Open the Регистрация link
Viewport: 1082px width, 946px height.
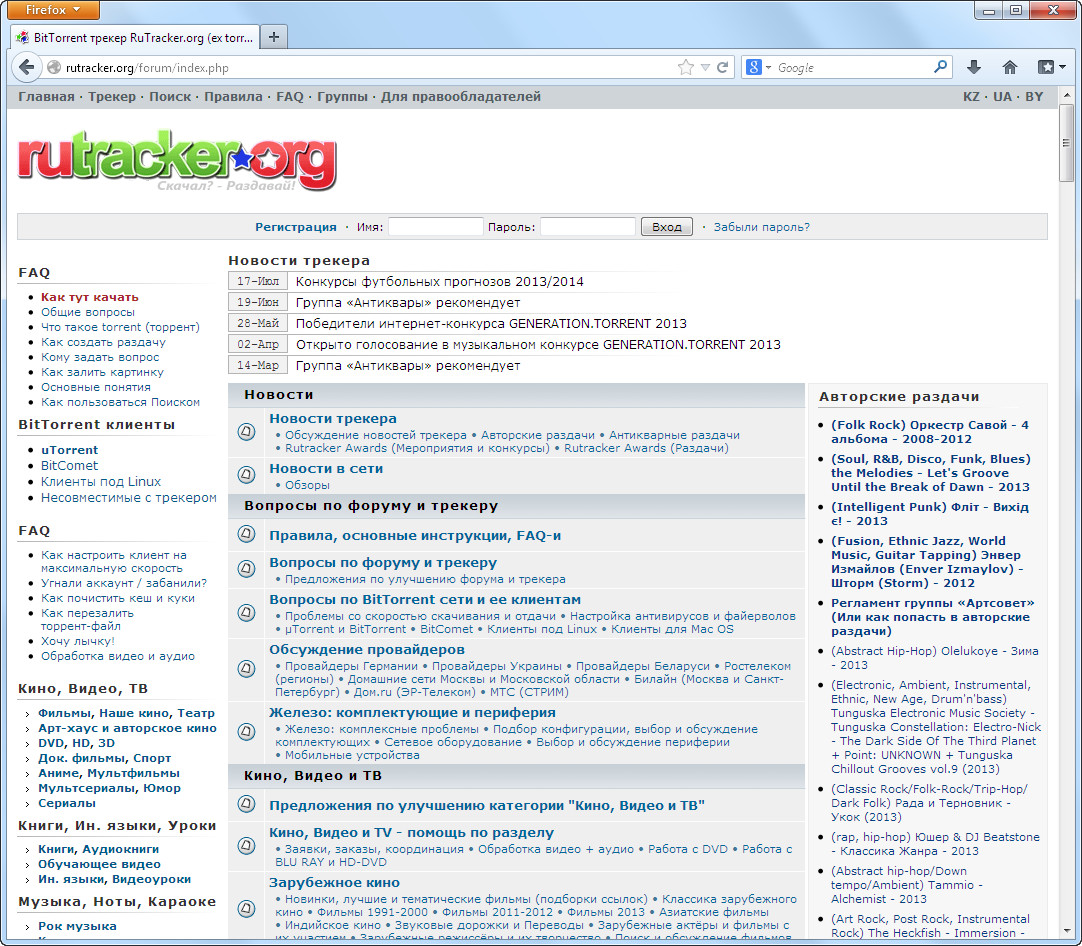click(x=296, y=227)
